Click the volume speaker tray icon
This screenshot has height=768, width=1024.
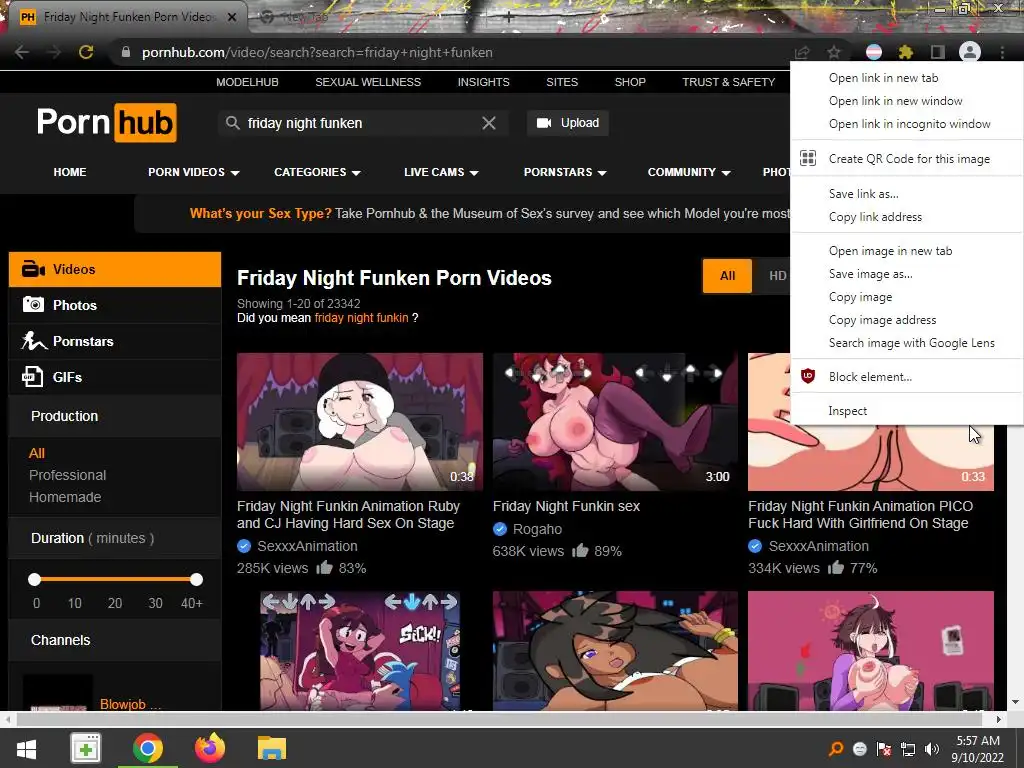932,749
